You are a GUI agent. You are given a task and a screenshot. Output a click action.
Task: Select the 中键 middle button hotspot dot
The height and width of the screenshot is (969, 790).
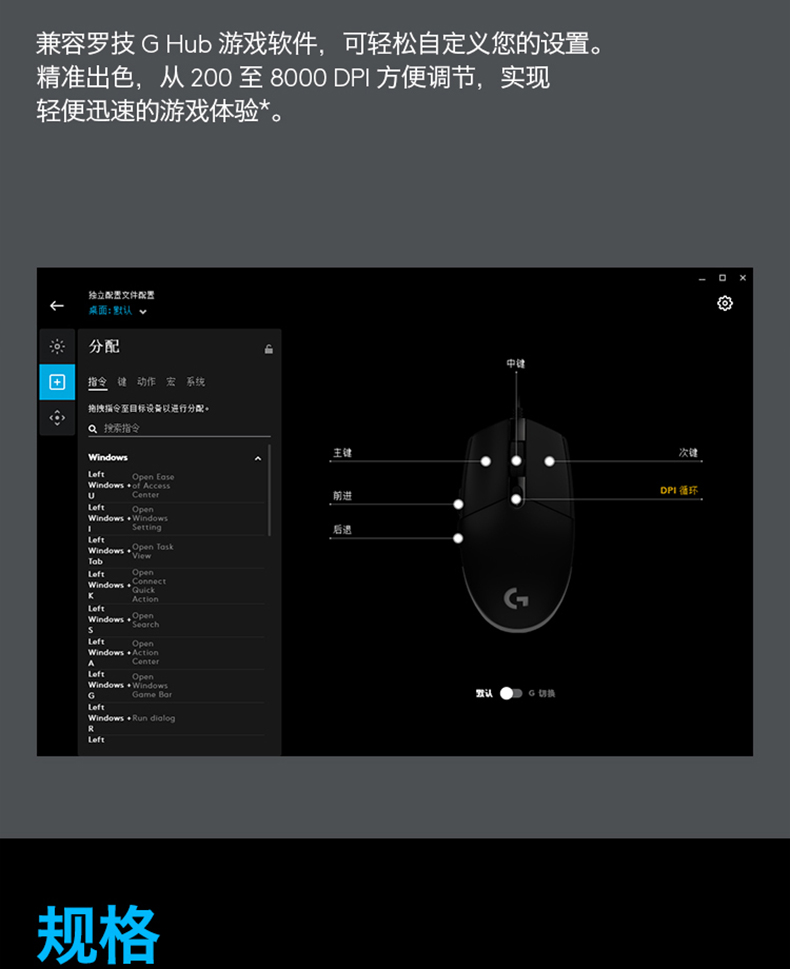516,460
